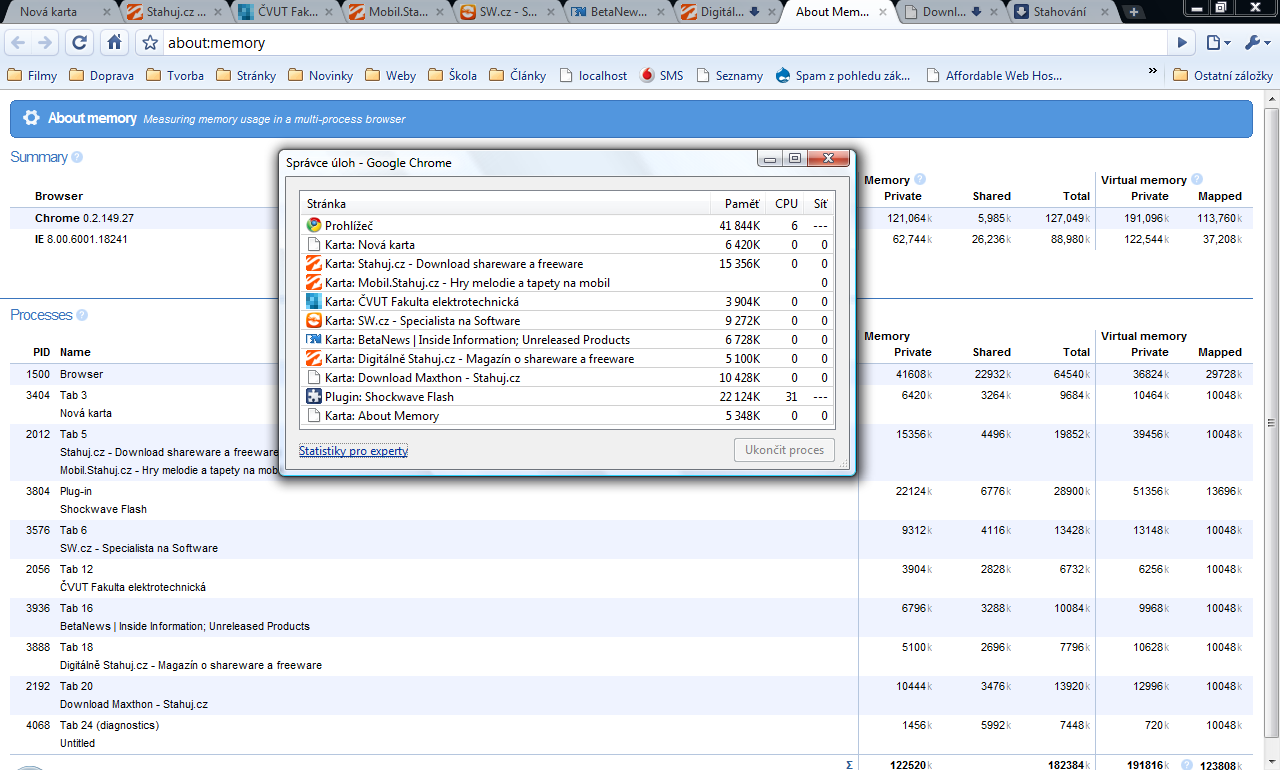Image resolution: width=1280 pixels, height=770 pixels.
Task: Switch to the Digitál... tab
Action: (725, 12)
